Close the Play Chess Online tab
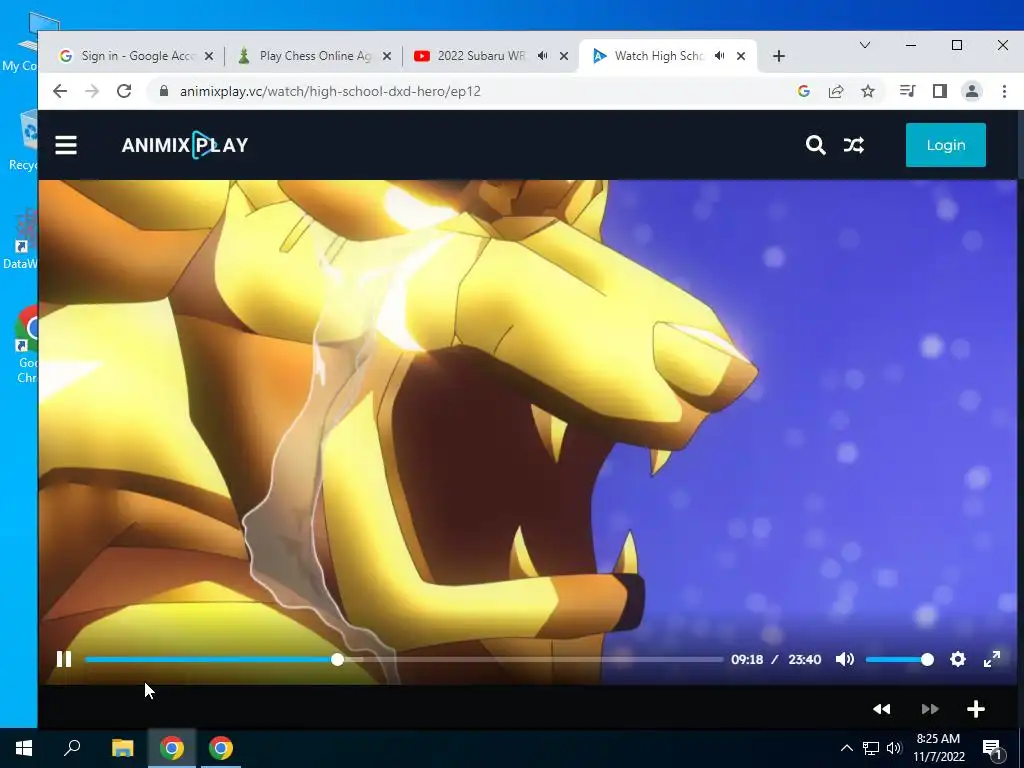The width and height of the screenshot is (1024, 768). pyautogui.click(x=387, y=56)
